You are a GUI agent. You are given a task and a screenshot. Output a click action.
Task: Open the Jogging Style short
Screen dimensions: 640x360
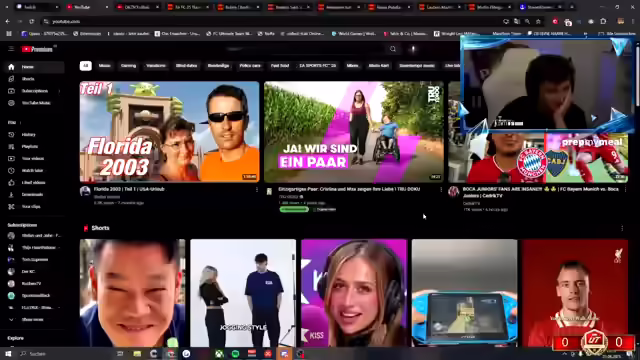(243, 293)
